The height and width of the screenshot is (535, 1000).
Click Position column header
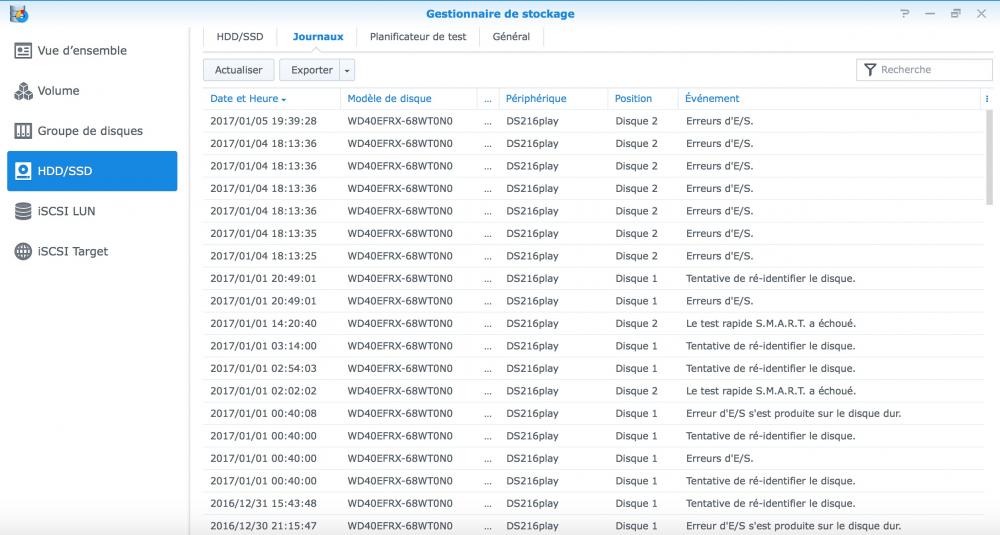(x=643, y=99)
